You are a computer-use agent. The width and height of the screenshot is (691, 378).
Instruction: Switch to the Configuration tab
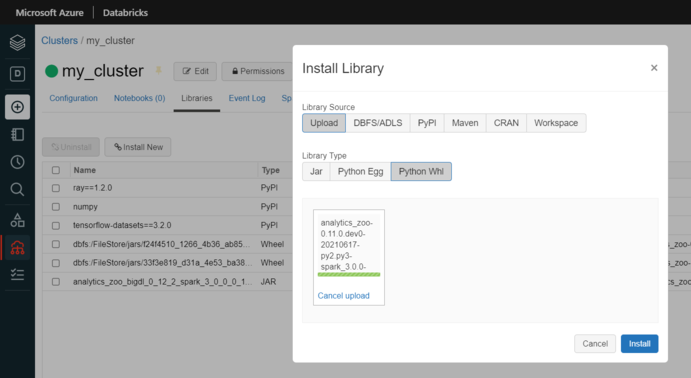(73, 98)
